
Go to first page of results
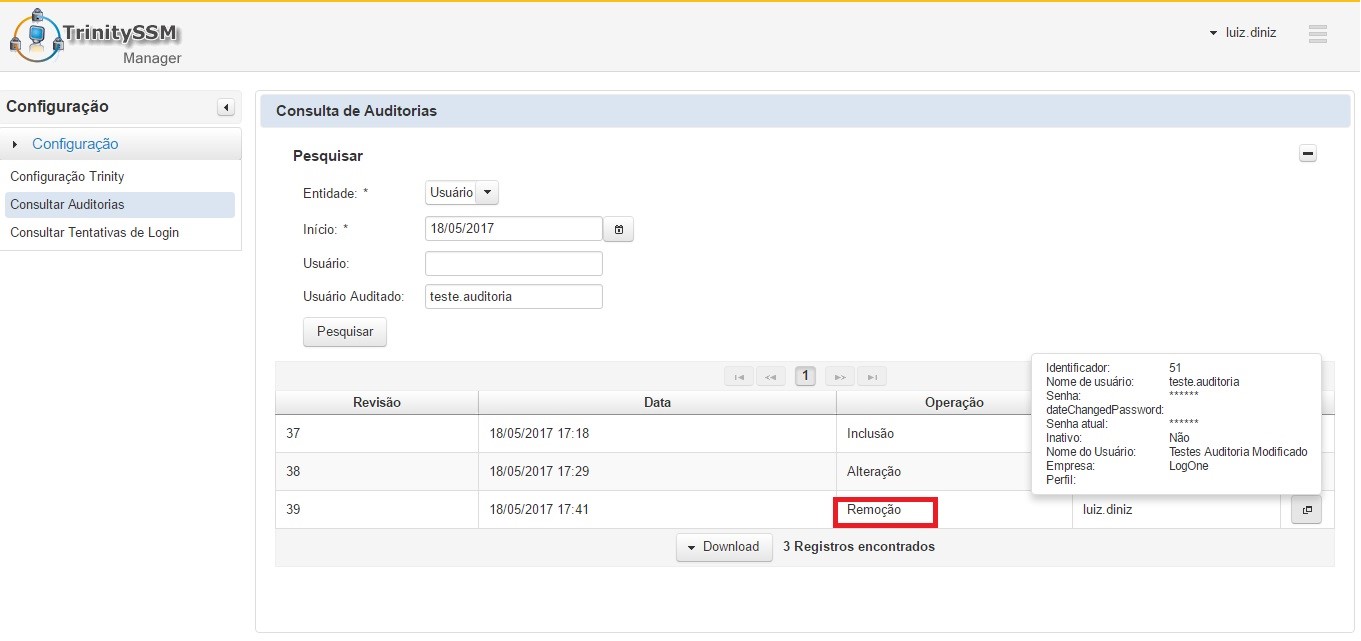738,377
